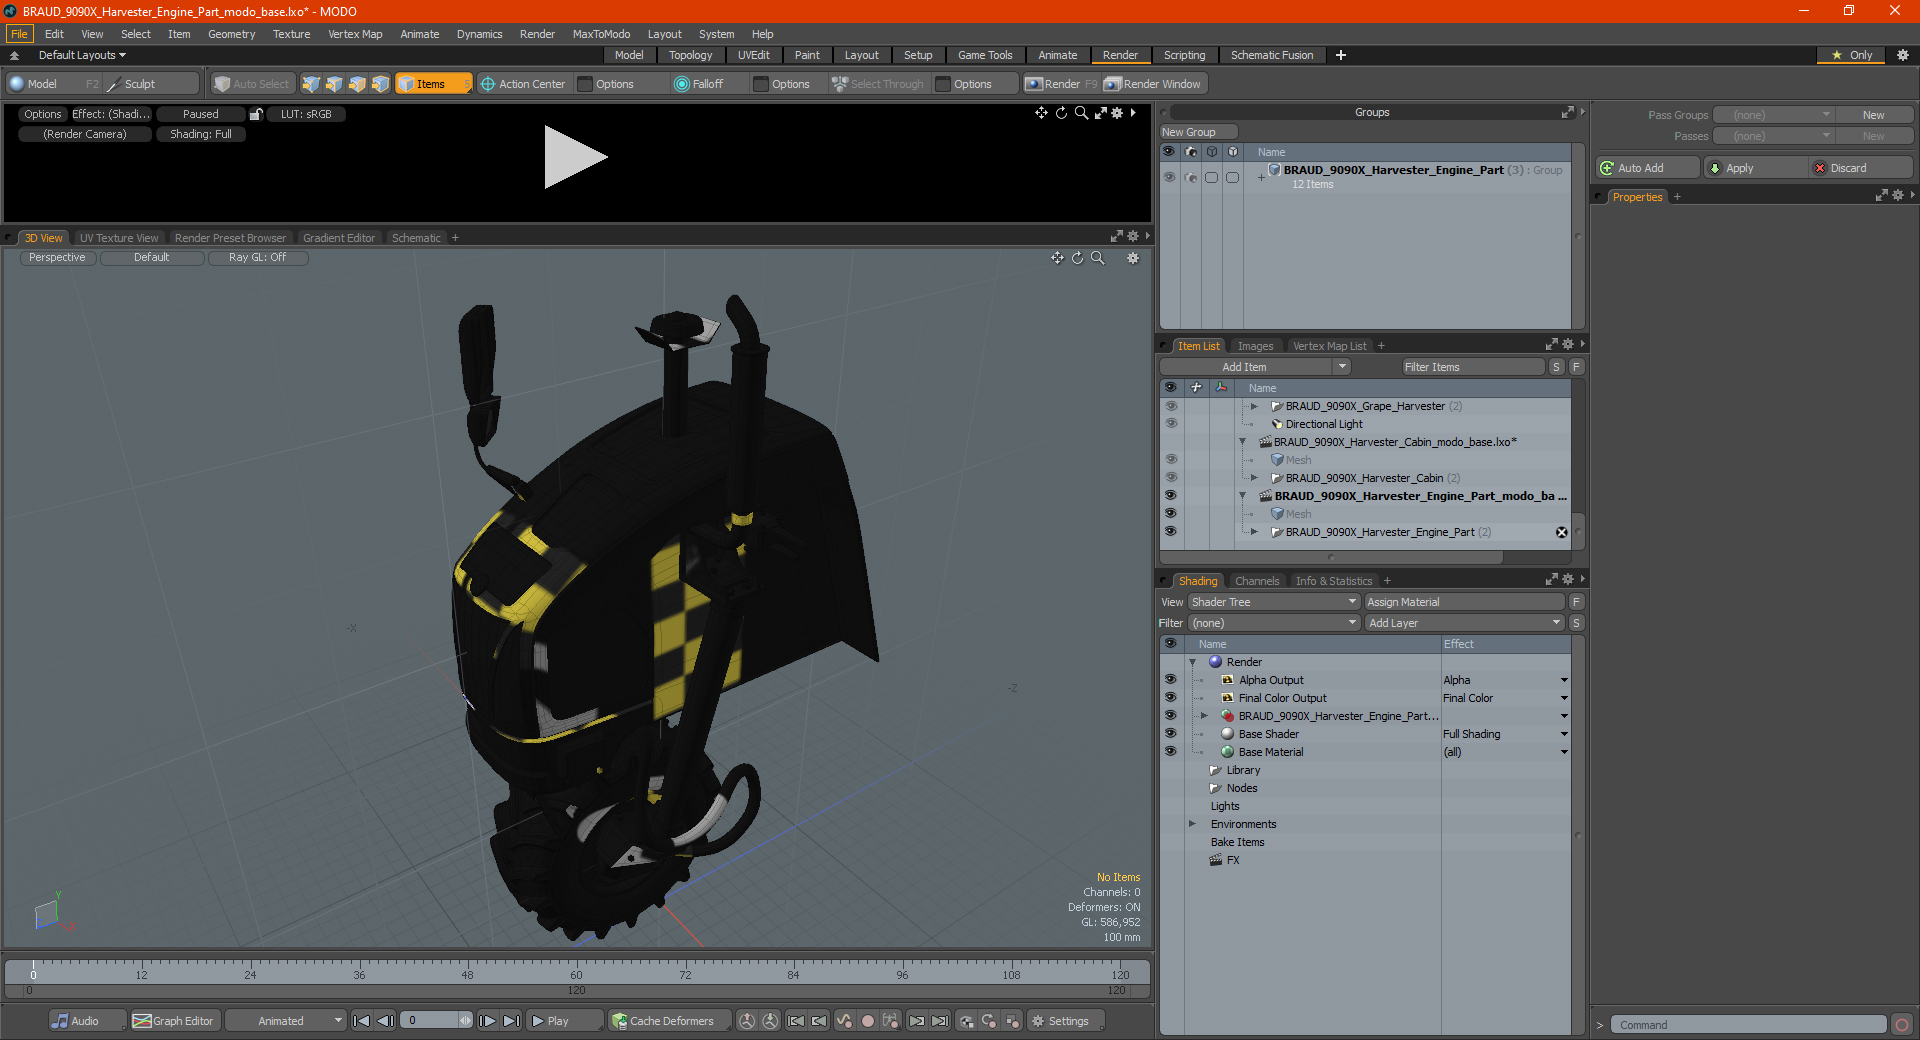The height and width of the screenshot is (1040, 1920).
Task: Reset rotation icon in preview panel
Action: 1061,113
